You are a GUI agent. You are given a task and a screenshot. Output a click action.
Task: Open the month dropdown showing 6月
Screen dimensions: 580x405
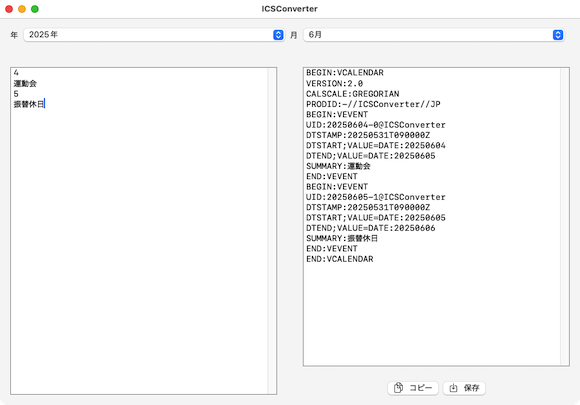pyautogui.click(x=434, y=35)
